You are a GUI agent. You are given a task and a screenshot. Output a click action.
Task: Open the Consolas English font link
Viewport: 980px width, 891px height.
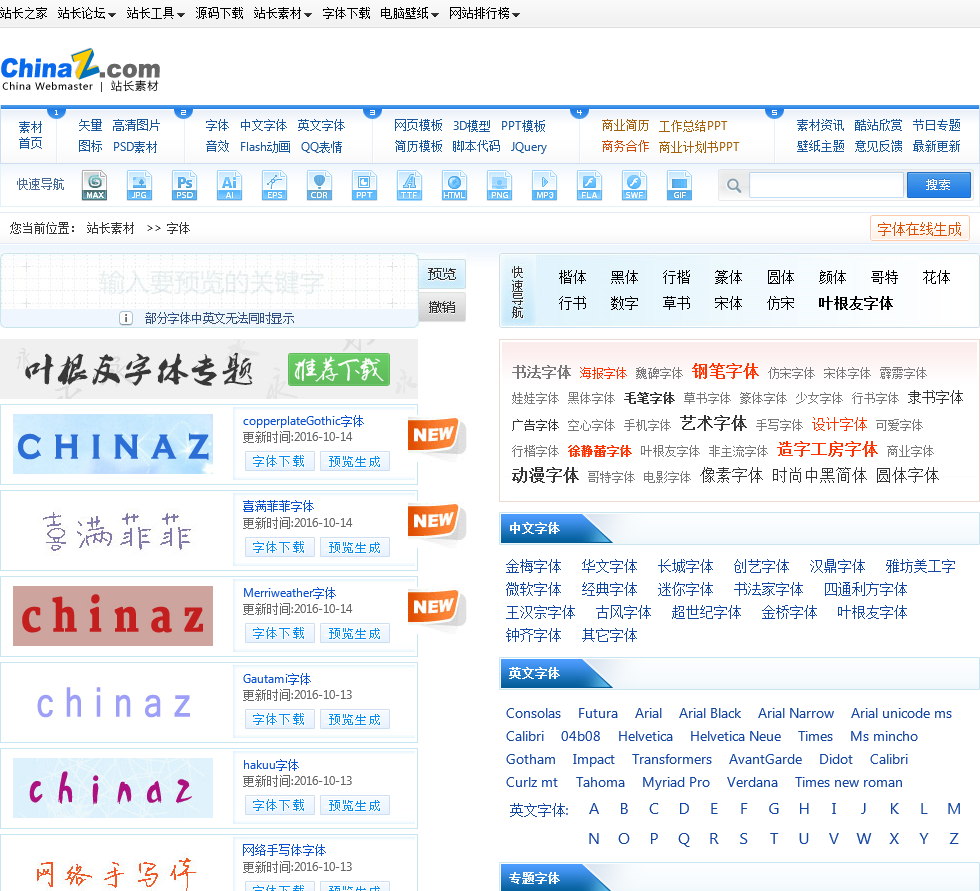(534, 714)
